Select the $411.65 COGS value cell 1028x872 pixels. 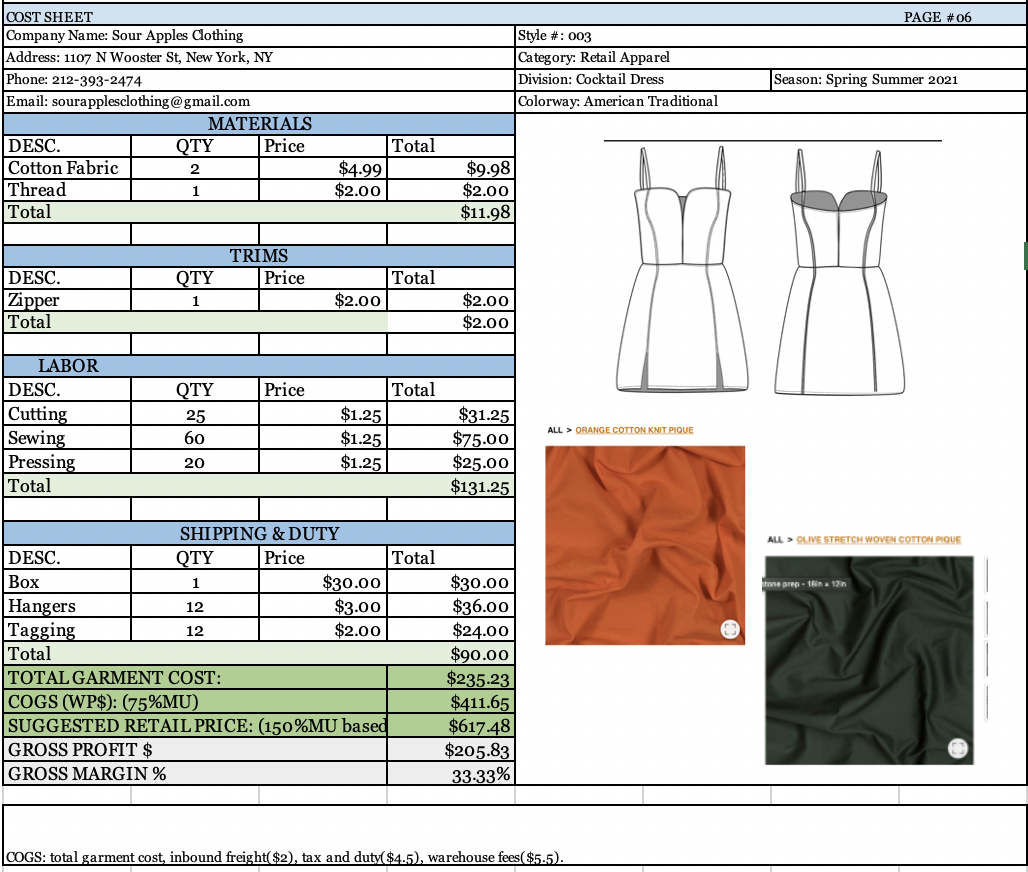coord(451,702)
